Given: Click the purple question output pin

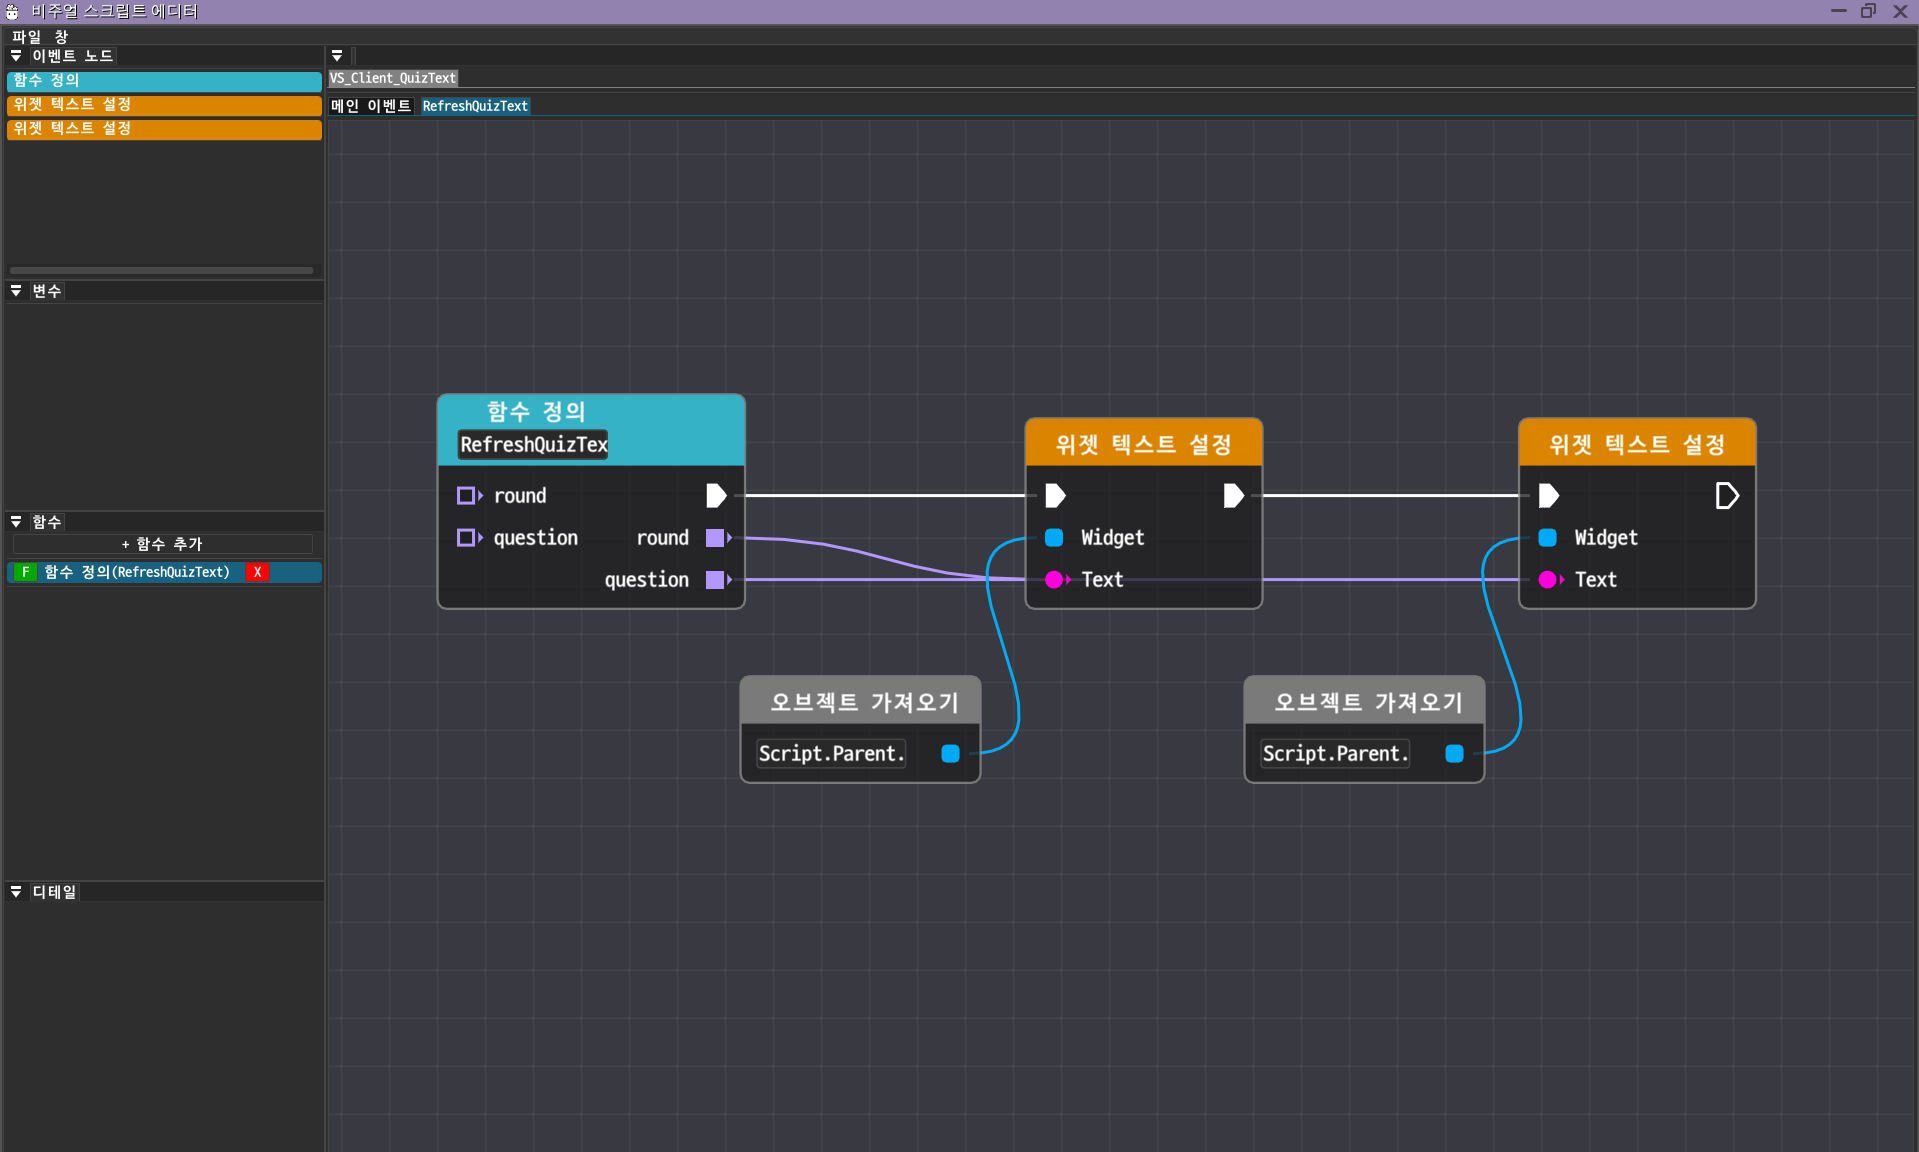Looking at the screenshot, I should click(715, 580).
